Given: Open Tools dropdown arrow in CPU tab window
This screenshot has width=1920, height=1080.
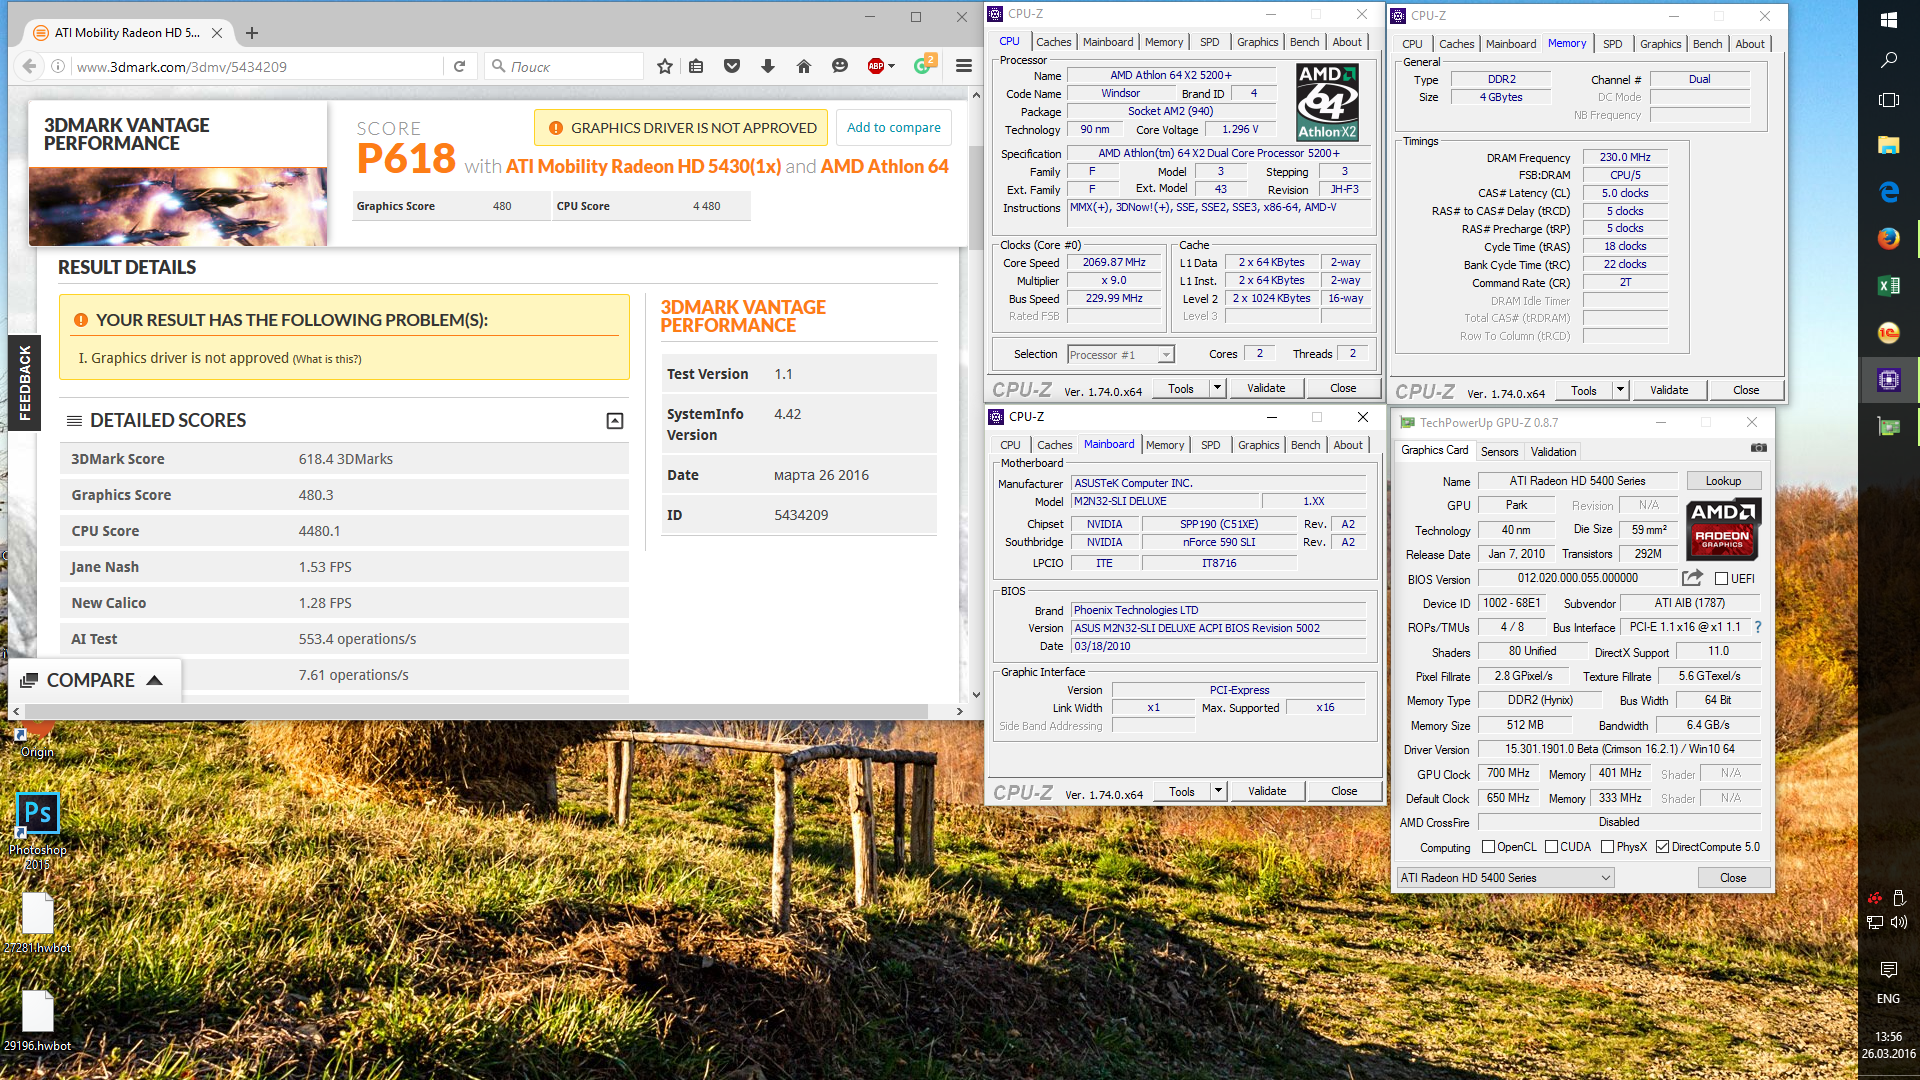Looking at the screenshot, I should tap(1217, 388).
